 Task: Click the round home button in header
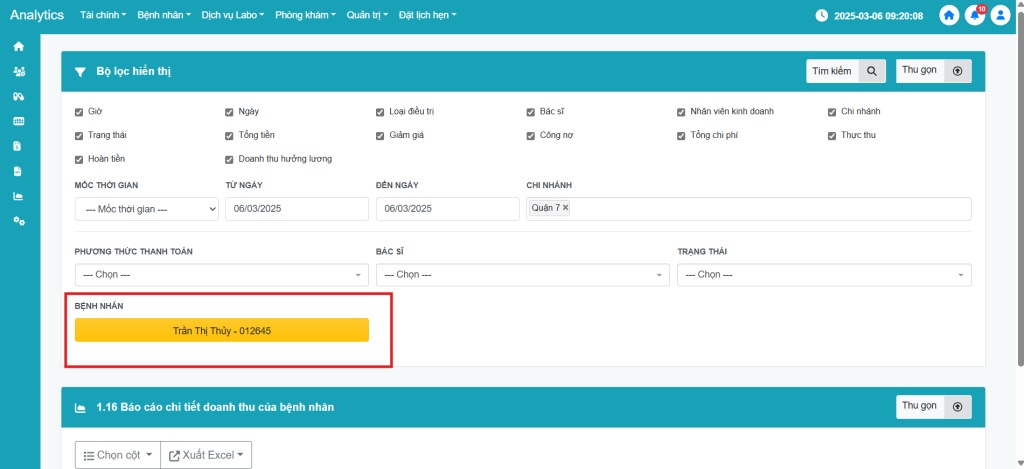(949, 16)
